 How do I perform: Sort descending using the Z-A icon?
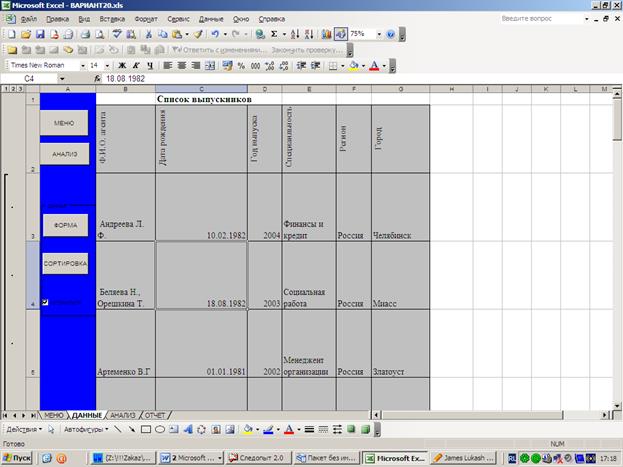pos(309,35)
